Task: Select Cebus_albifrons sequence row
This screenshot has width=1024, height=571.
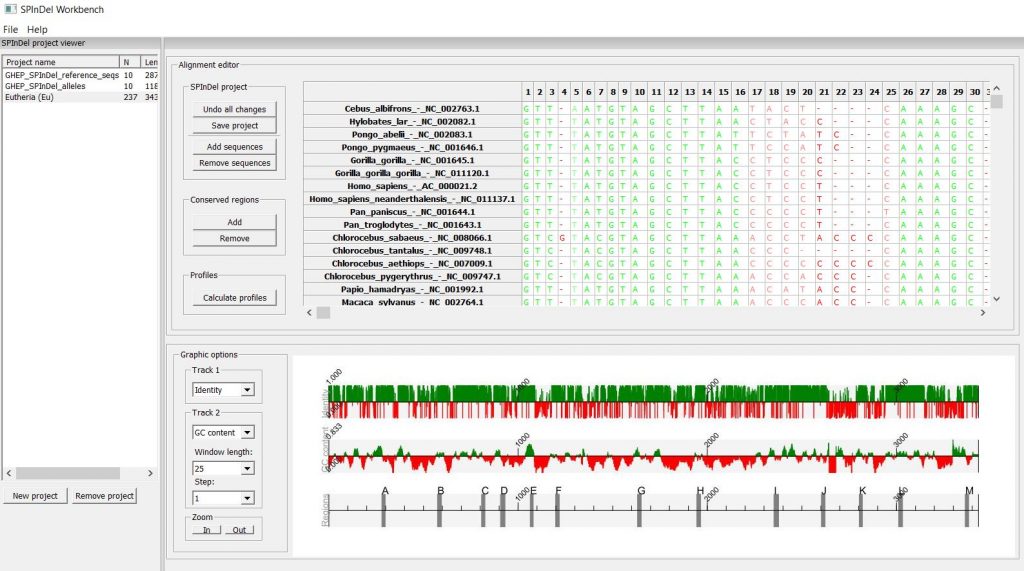Action: click(x=412, y=108)
